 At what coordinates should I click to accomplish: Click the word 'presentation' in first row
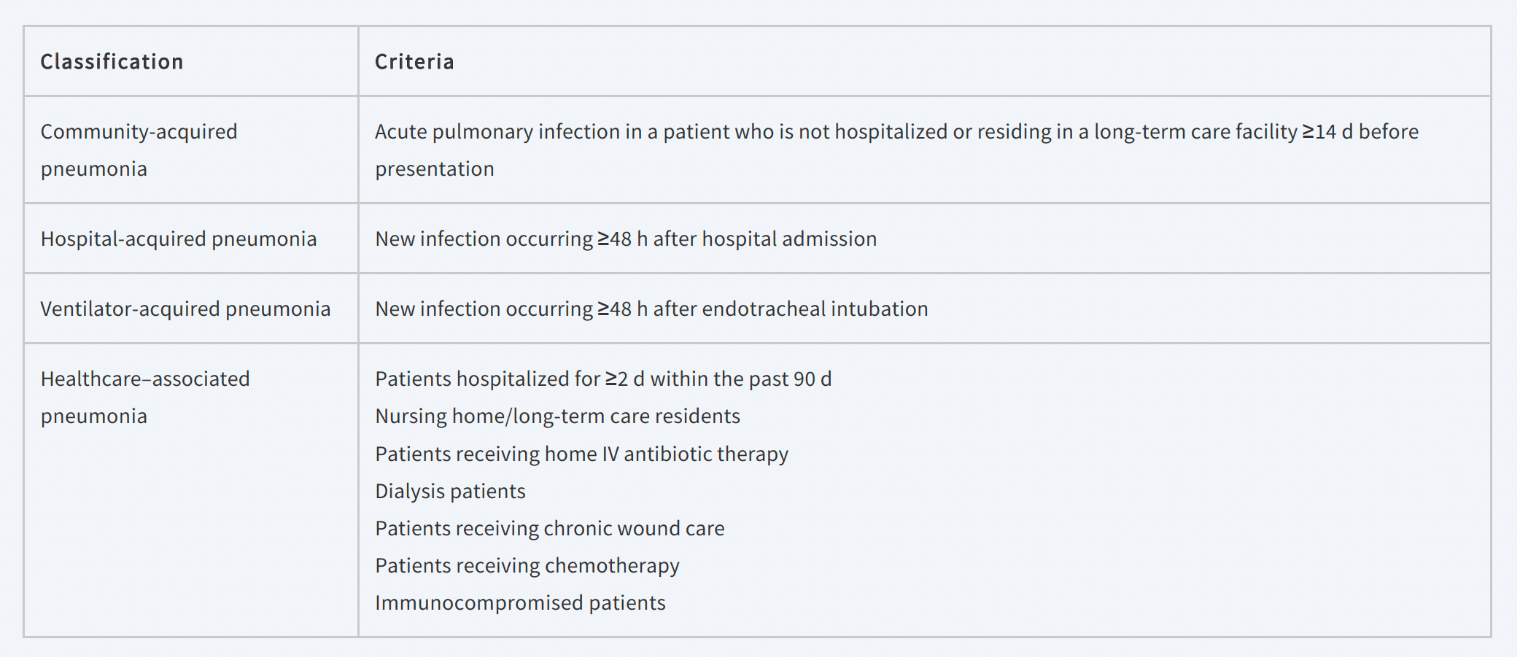[434, 169]
